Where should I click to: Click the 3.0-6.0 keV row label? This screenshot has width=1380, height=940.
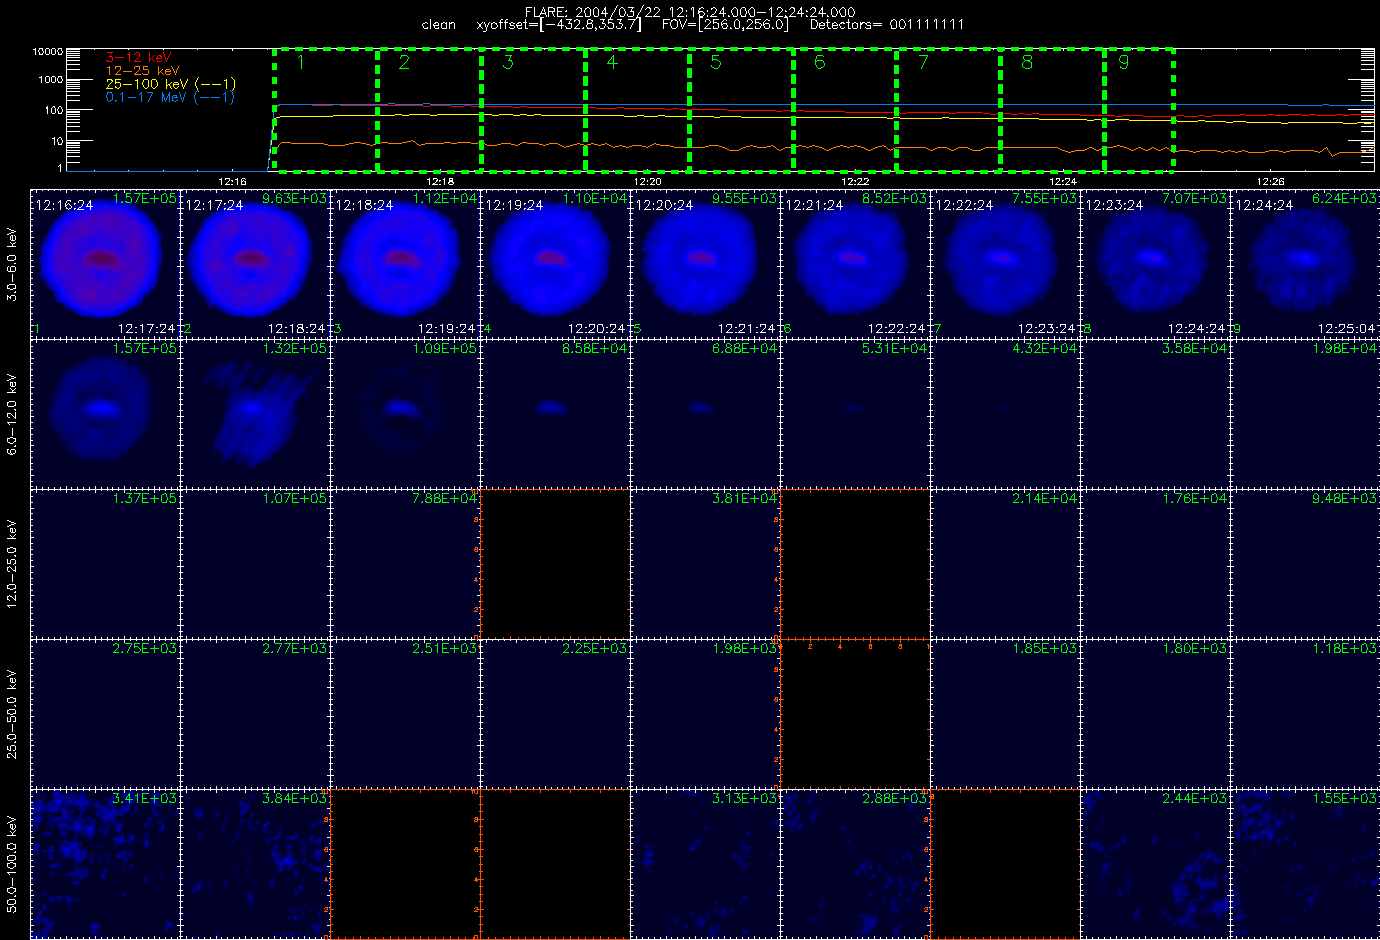click(12, 265)
